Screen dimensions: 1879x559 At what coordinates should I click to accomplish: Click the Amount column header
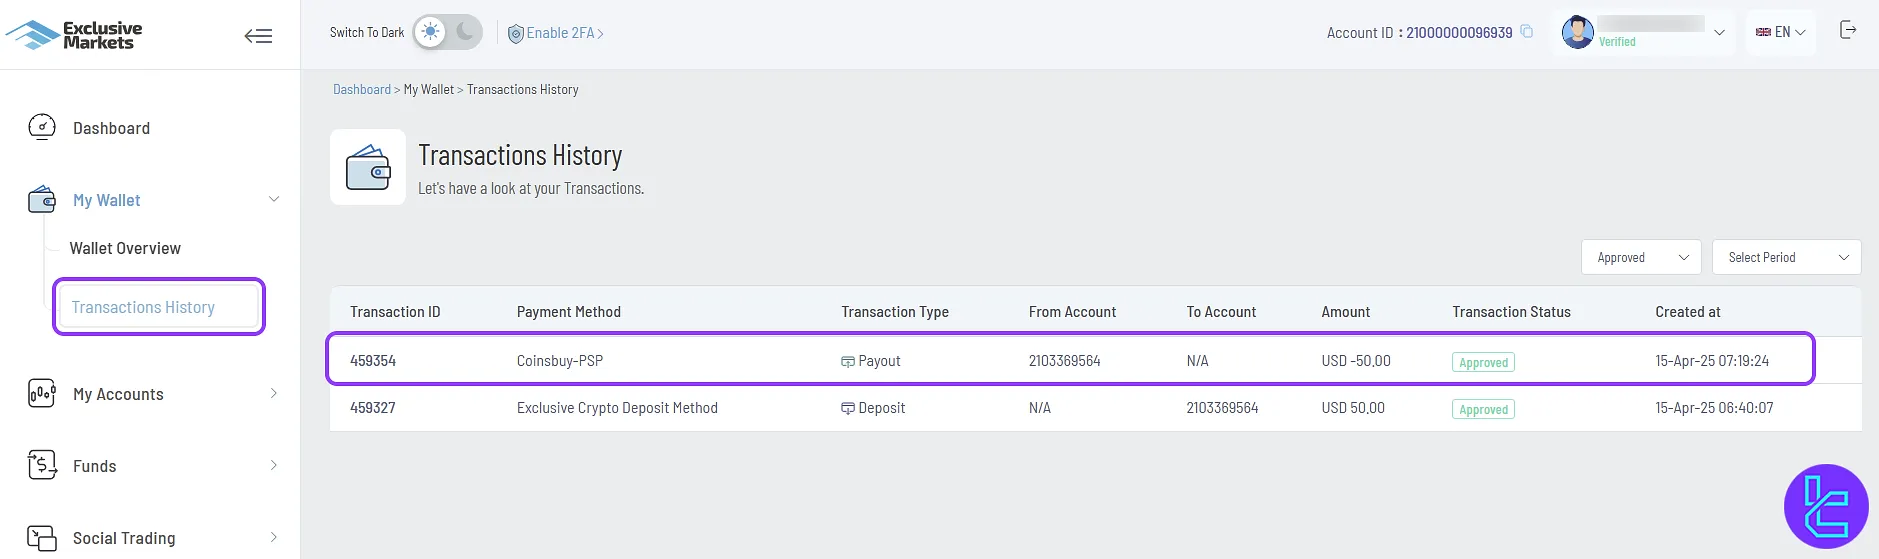1346,312
